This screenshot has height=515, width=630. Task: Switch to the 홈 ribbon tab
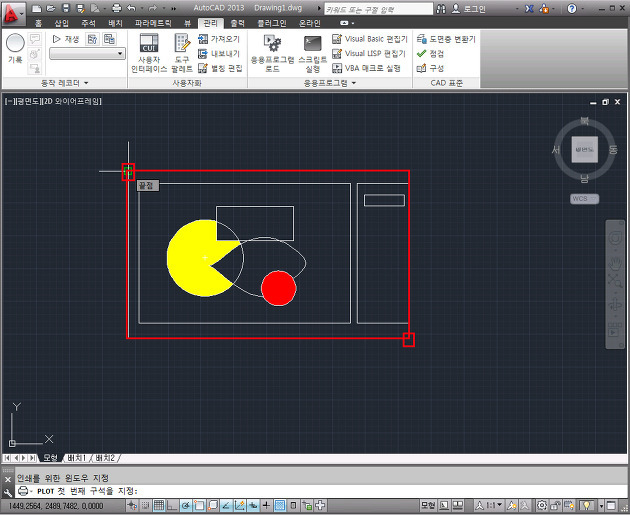point(38,23)
